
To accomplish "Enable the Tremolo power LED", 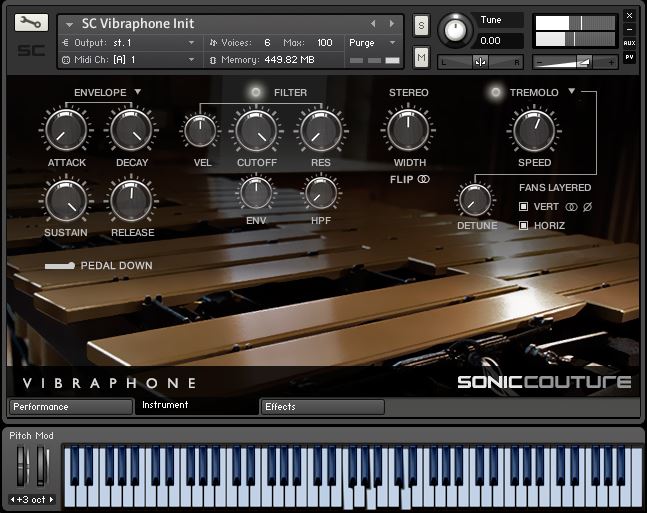I will pyautogui.click(x=496, y=92).
